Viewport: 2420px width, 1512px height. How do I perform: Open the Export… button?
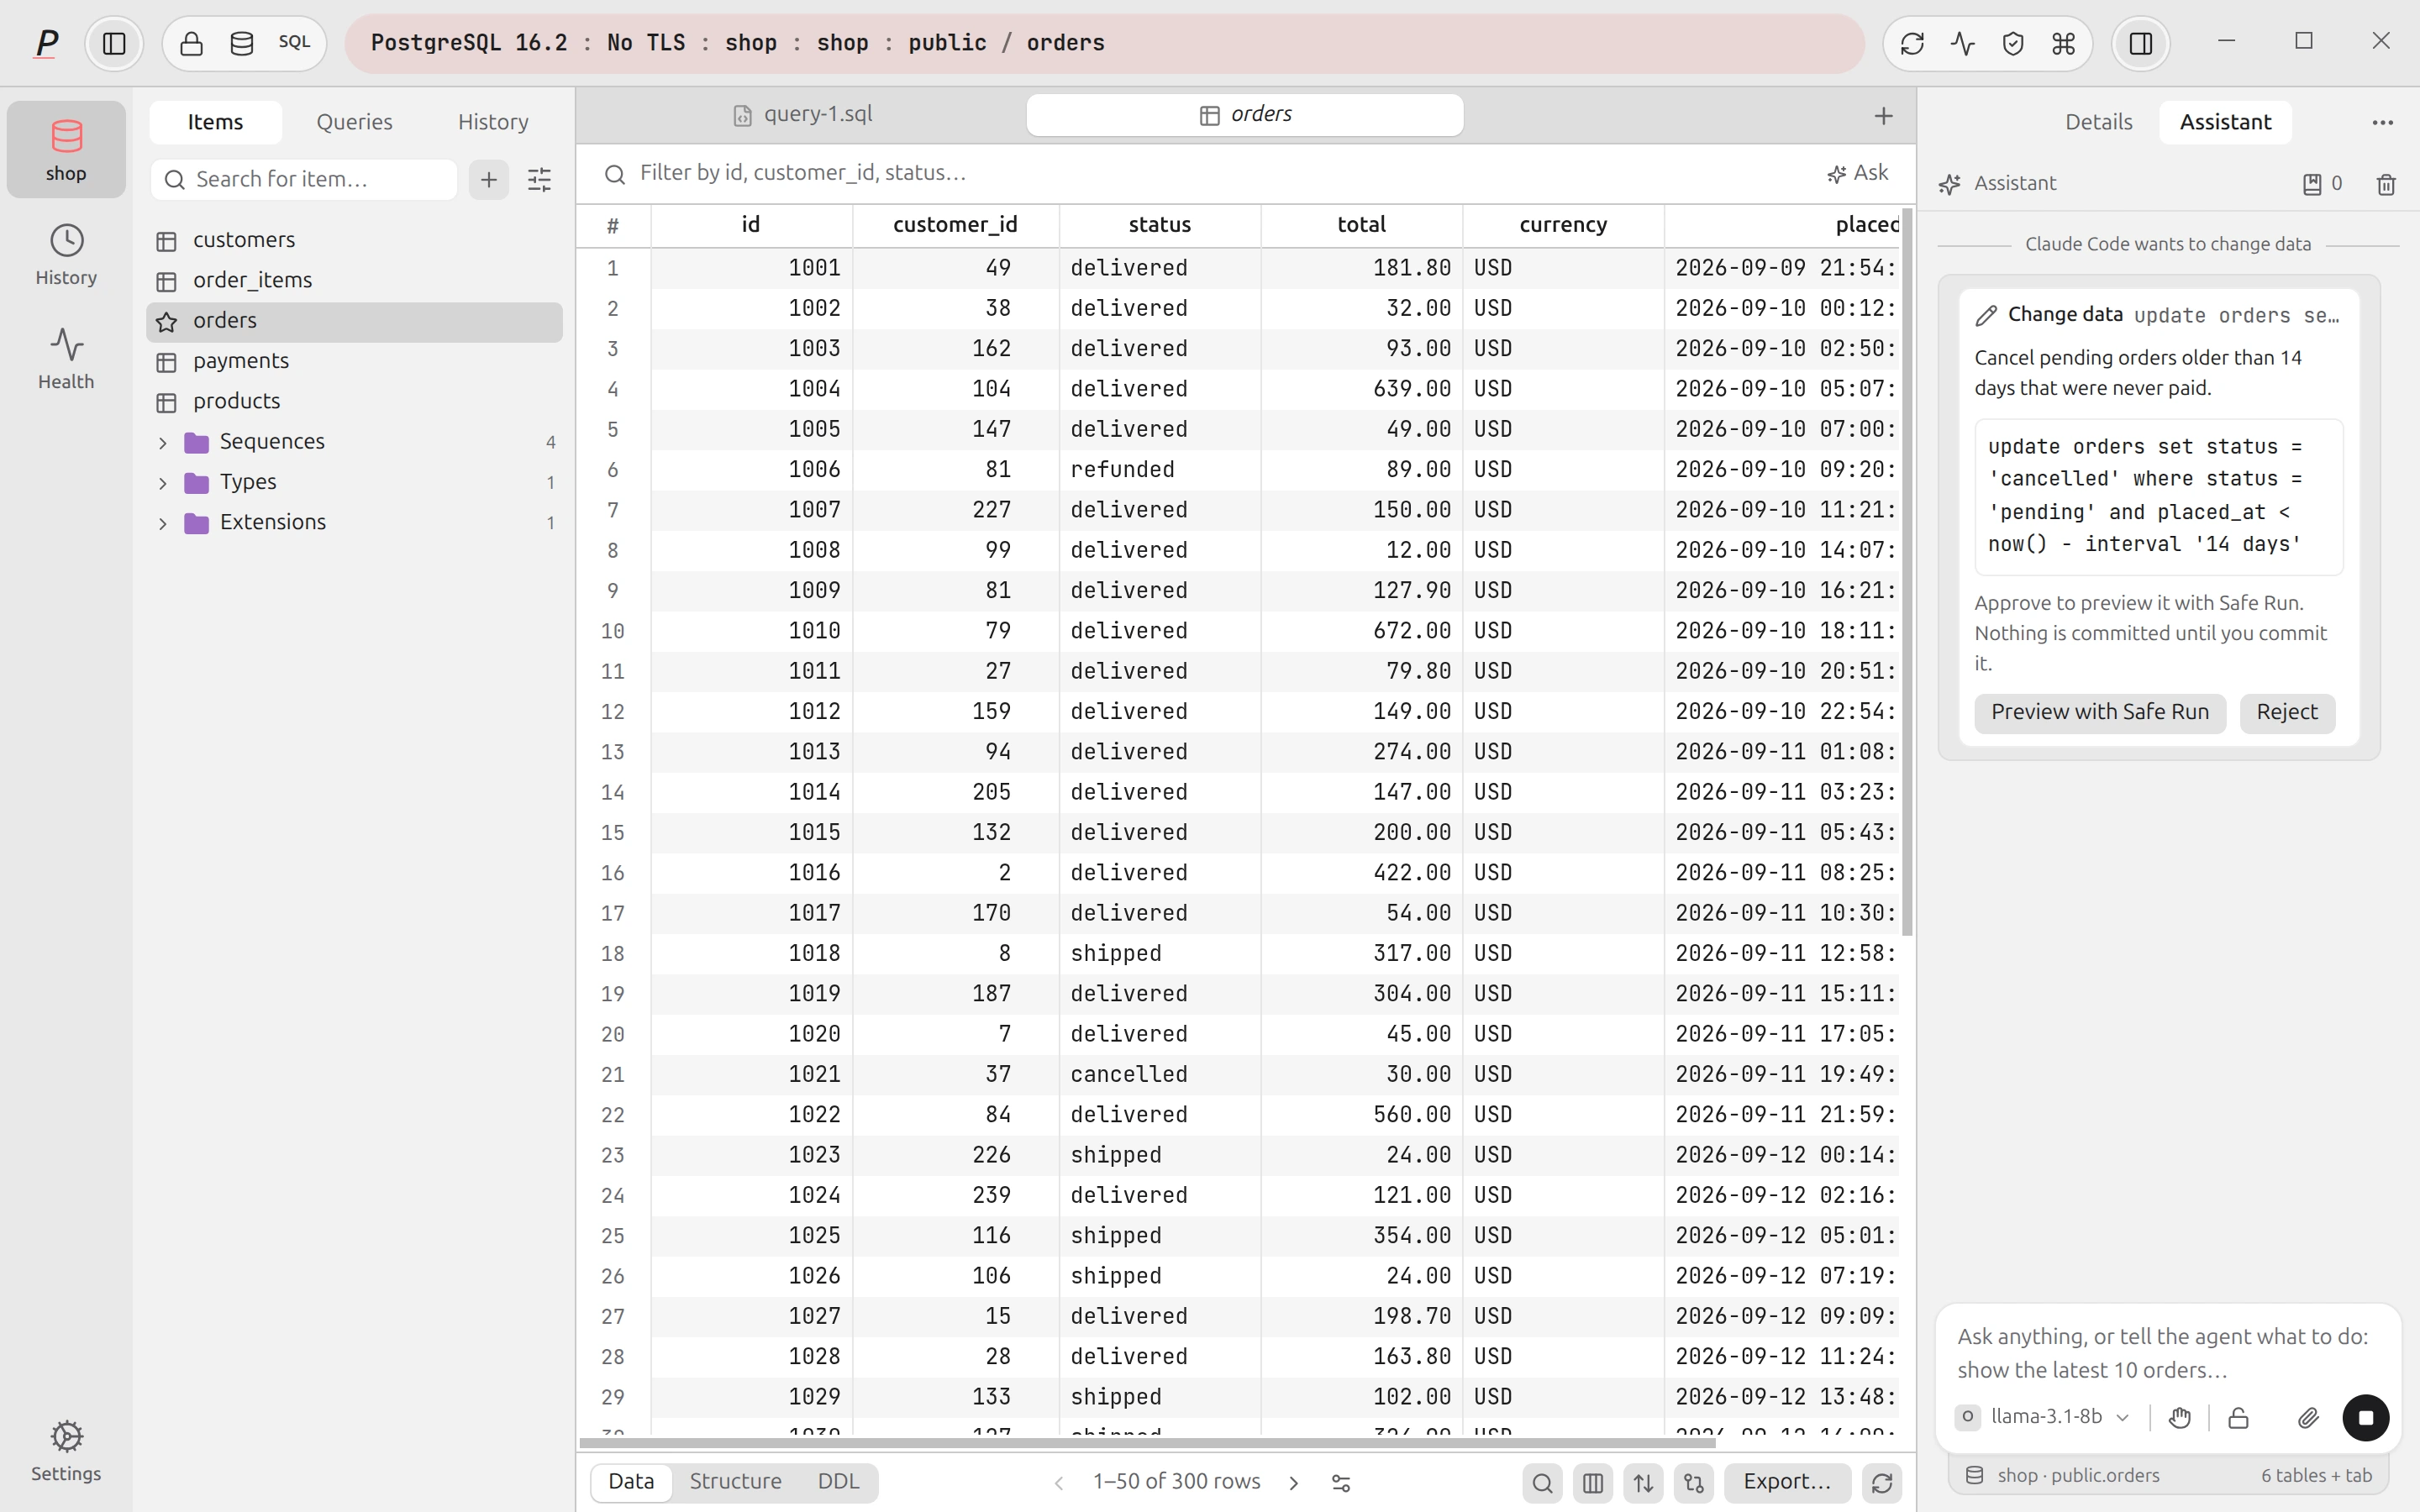(1787, 1482)
